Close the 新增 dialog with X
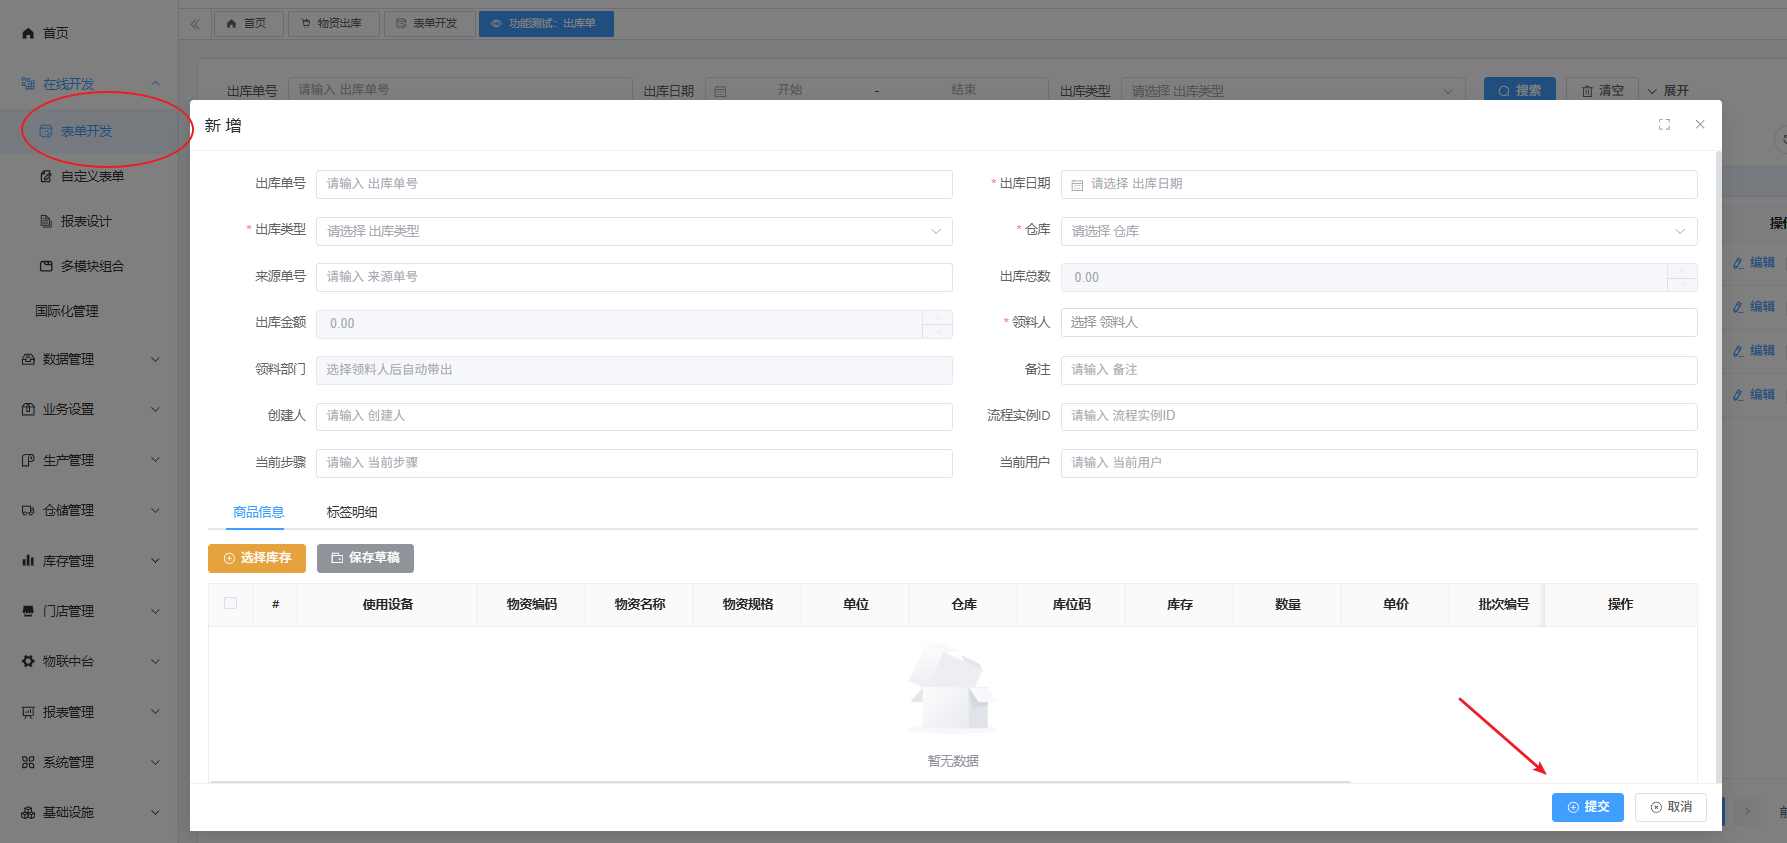Viewport: 1787px width, 843px height. pyautogui.click(x=1700, y=125)
